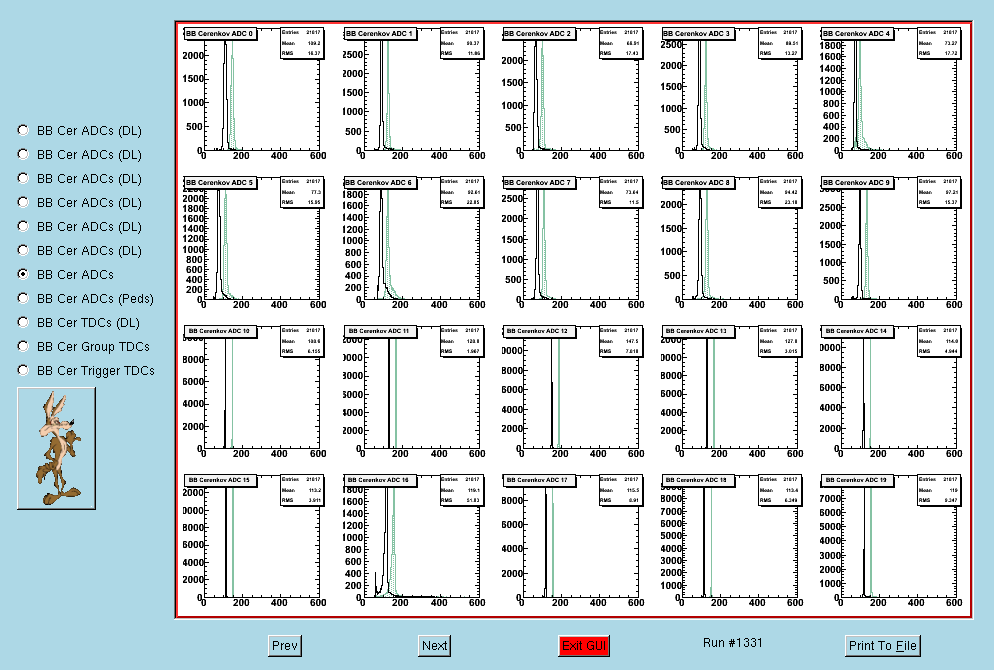Advance with the Next button

click(434, 645)
